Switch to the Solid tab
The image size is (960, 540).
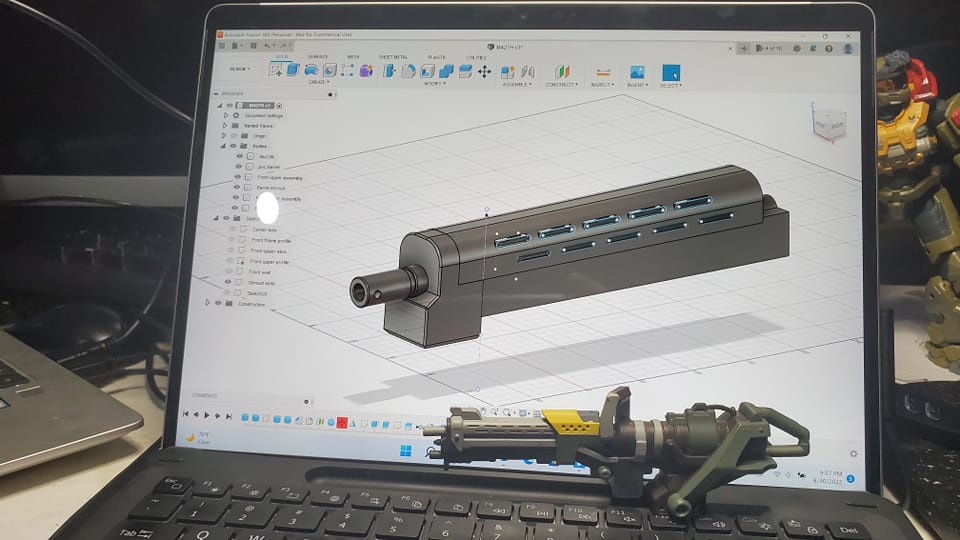[x=282, y=56]
